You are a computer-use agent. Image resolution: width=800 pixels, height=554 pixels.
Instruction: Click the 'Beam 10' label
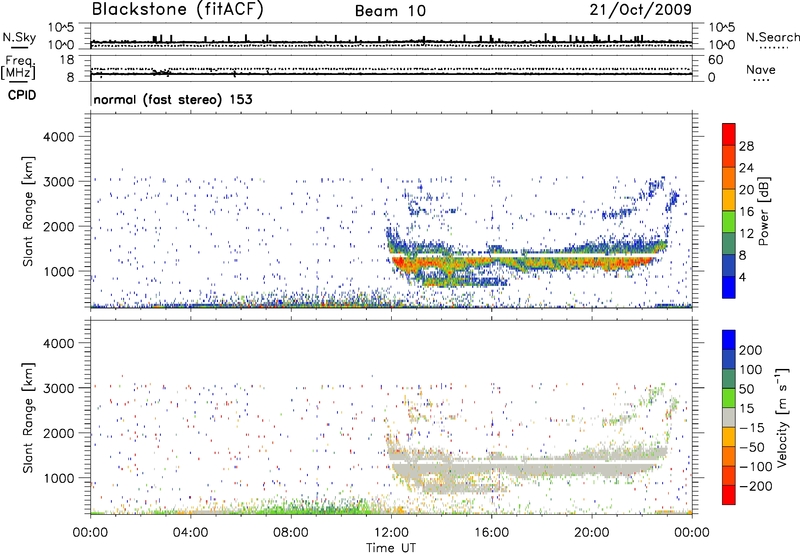point(390,11)
